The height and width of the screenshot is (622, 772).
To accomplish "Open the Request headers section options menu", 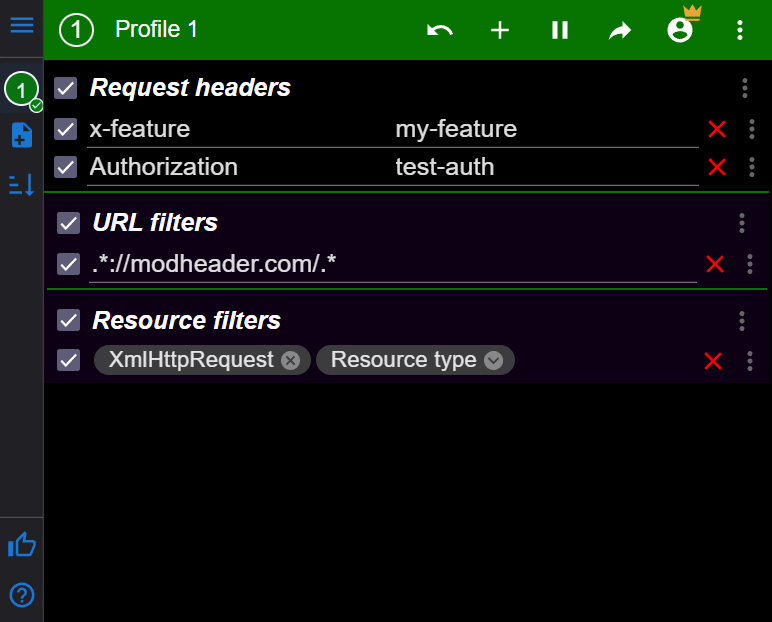I will coord(745,88).
